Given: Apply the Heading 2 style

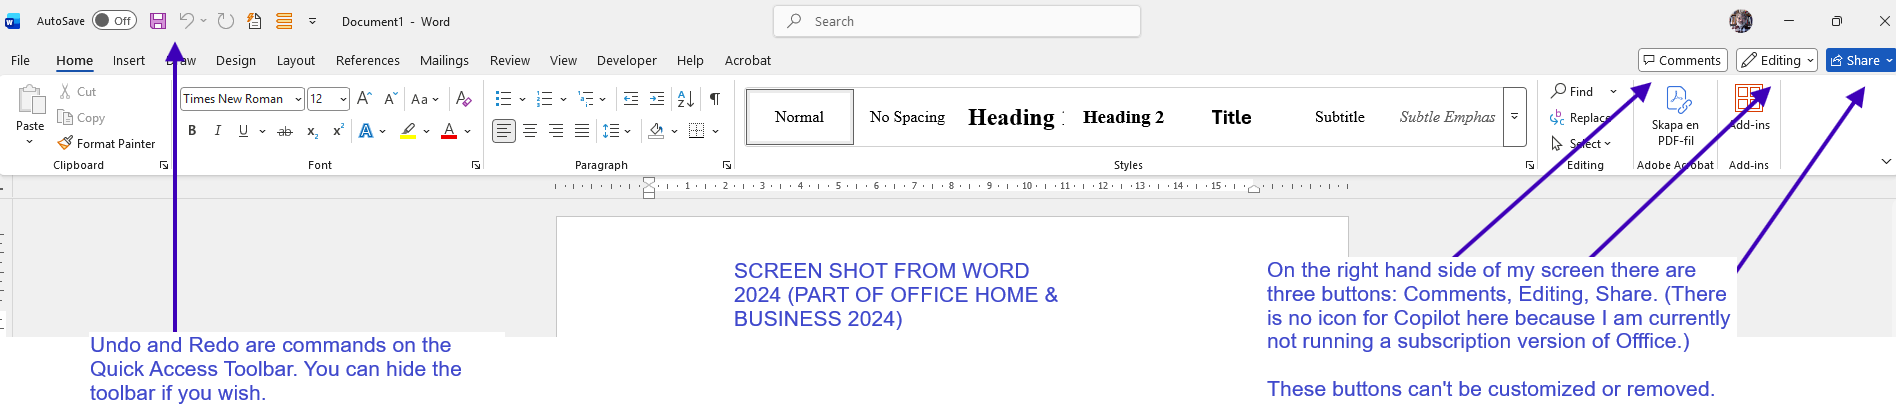Looking at the screenshot, I should (x=1123, y=117).
